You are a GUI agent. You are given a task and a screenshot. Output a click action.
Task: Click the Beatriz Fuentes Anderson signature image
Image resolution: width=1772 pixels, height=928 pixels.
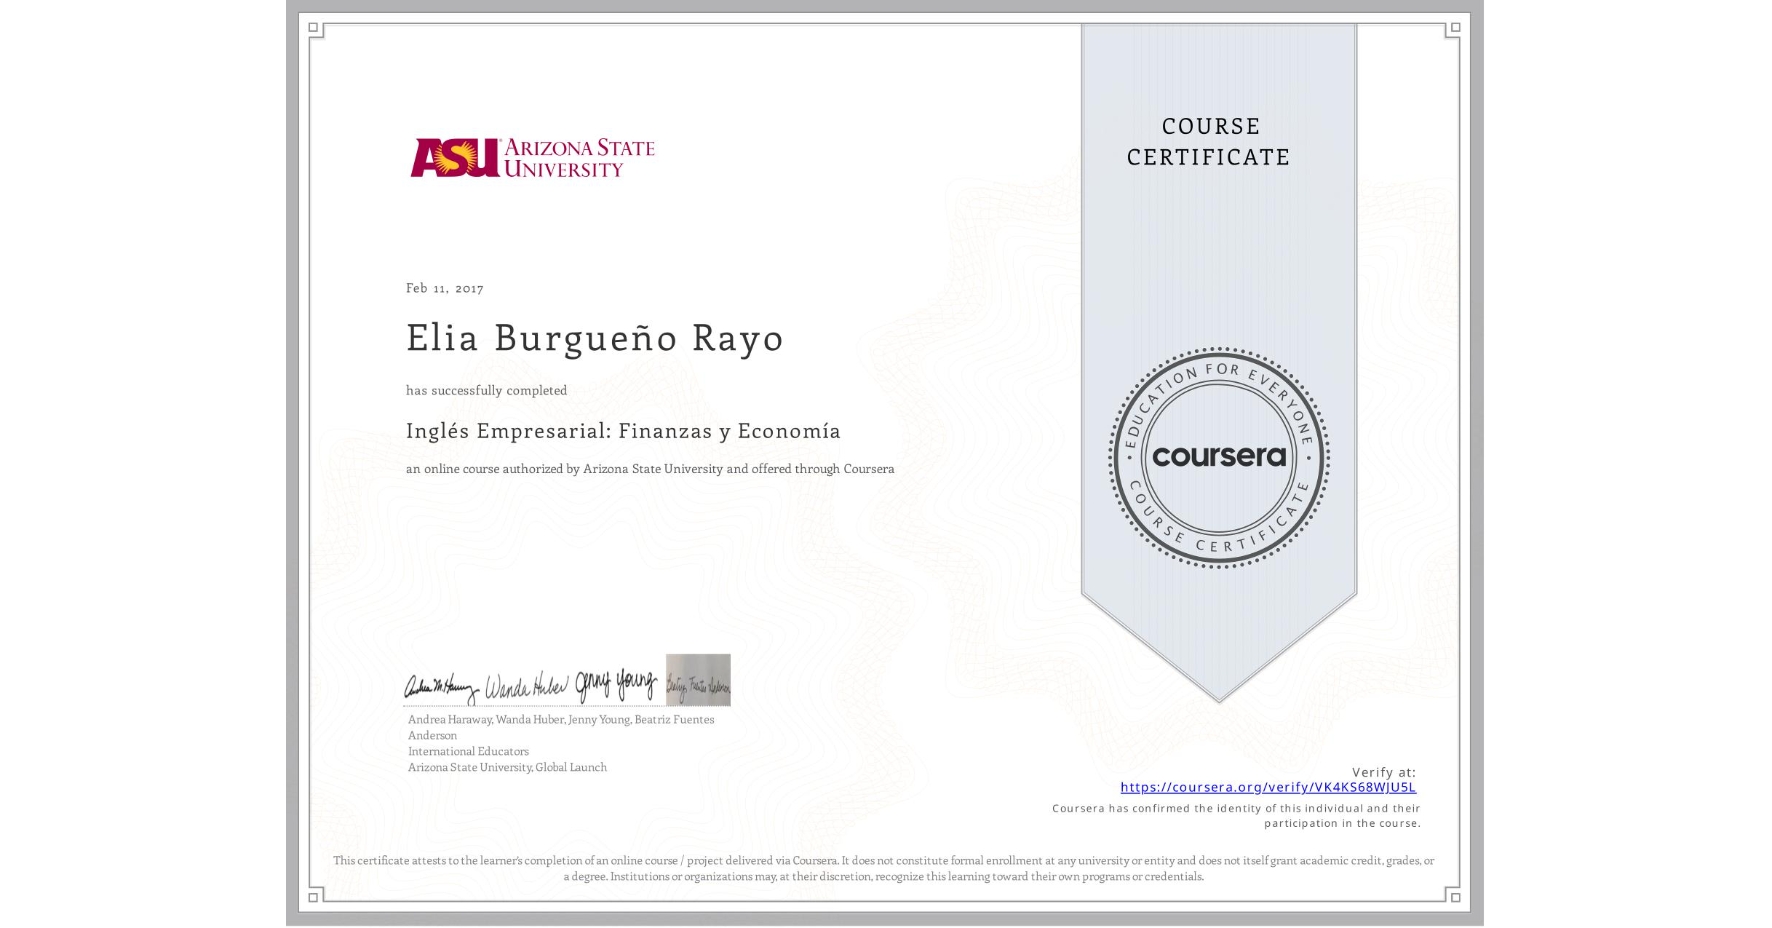[698, 680]
